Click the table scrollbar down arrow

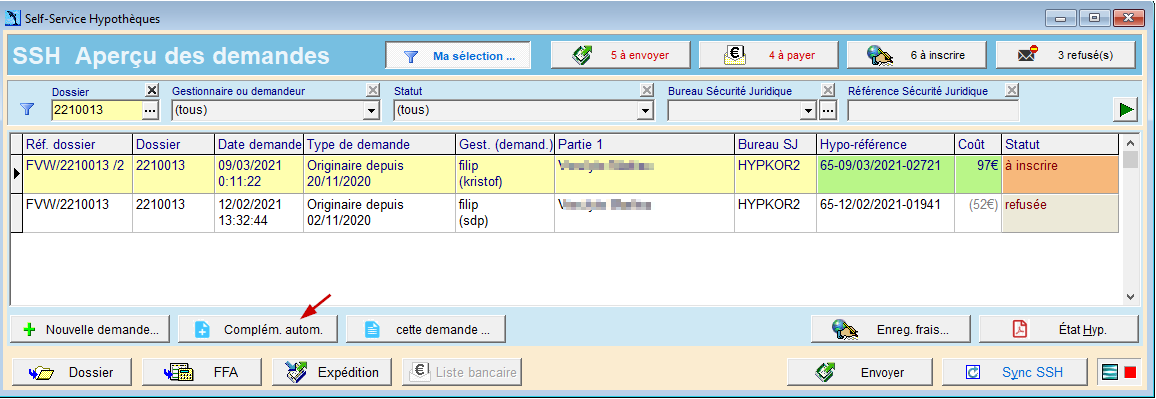[1130, 296]
